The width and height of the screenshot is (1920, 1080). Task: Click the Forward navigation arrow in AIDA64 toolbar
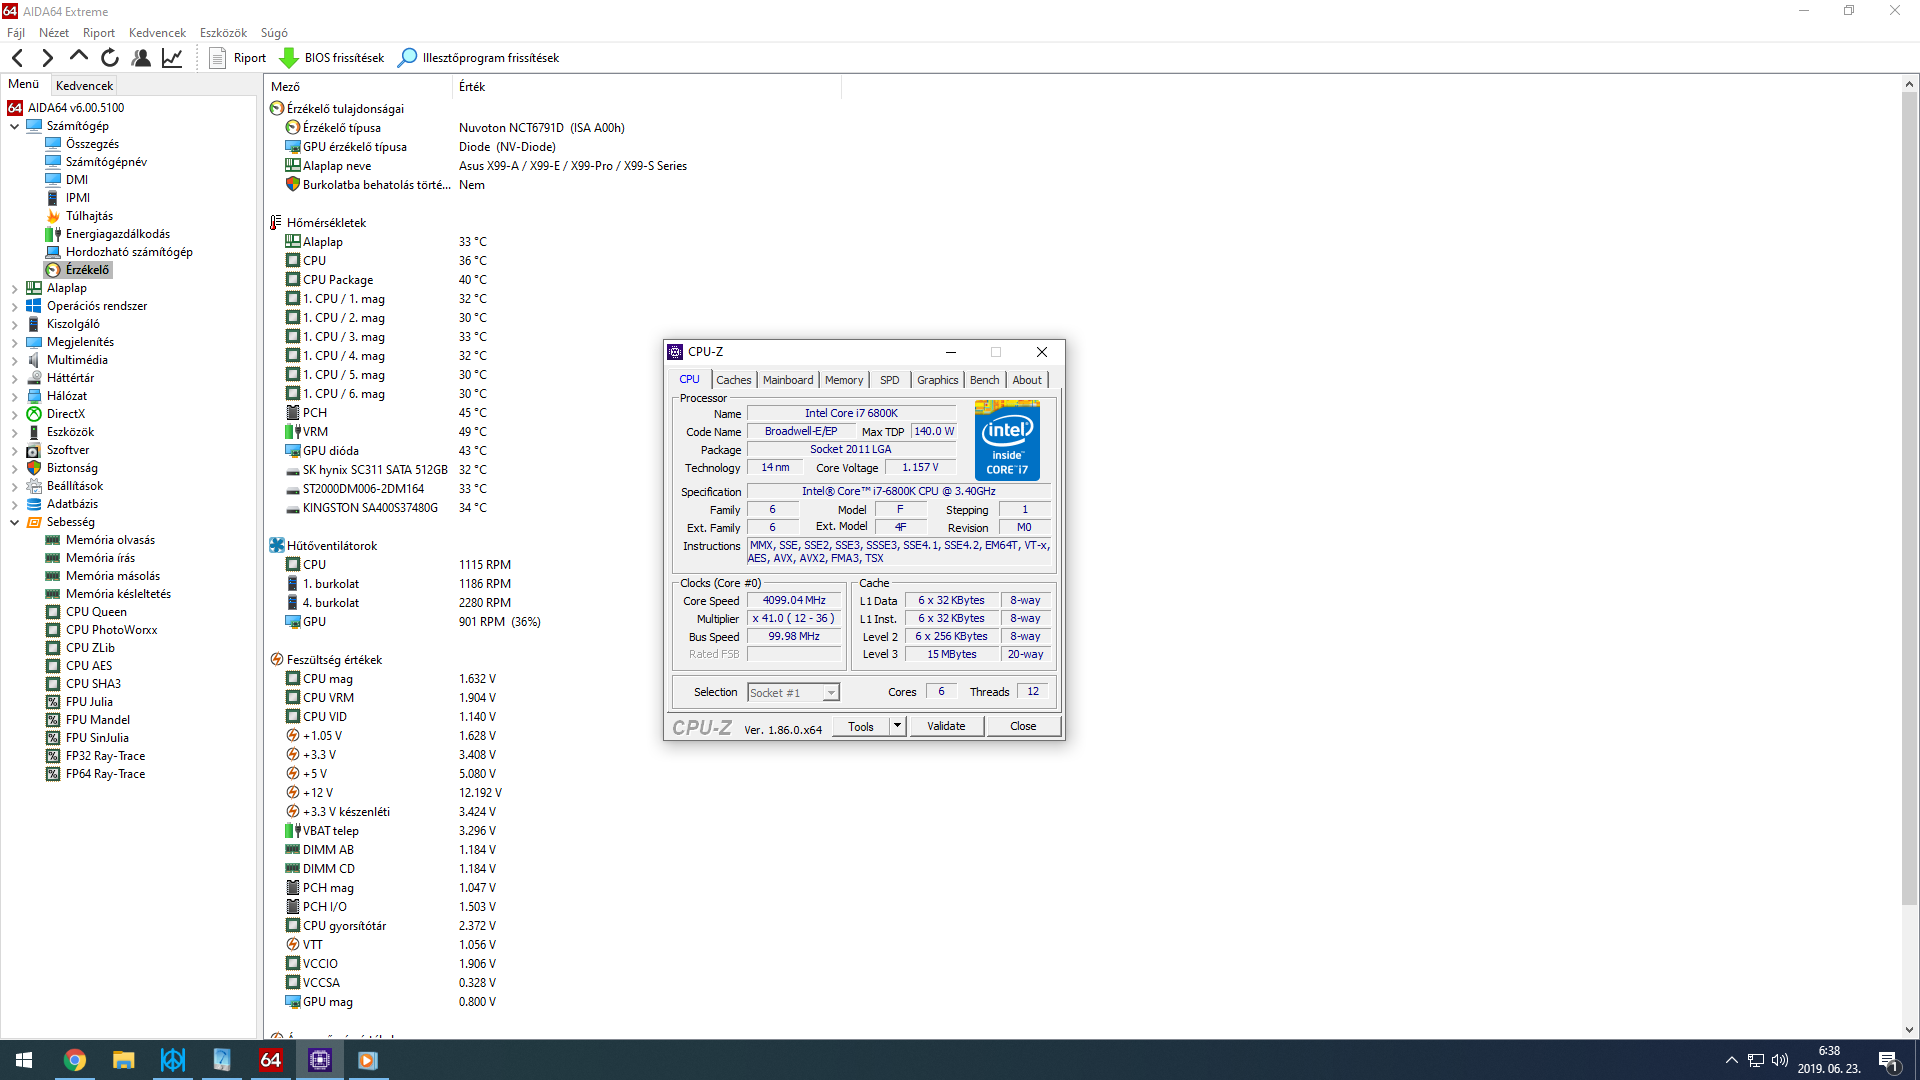[47, 58]
